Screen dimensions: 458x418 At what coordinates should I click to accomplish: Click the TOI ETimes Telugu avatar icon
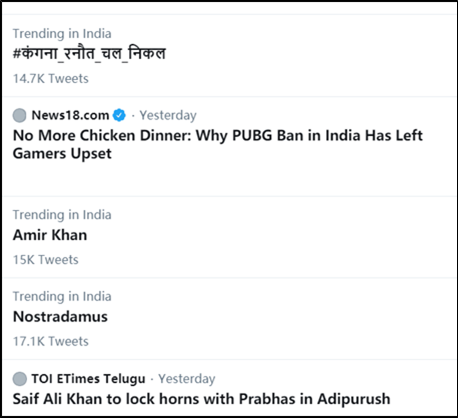coord(19,379)
